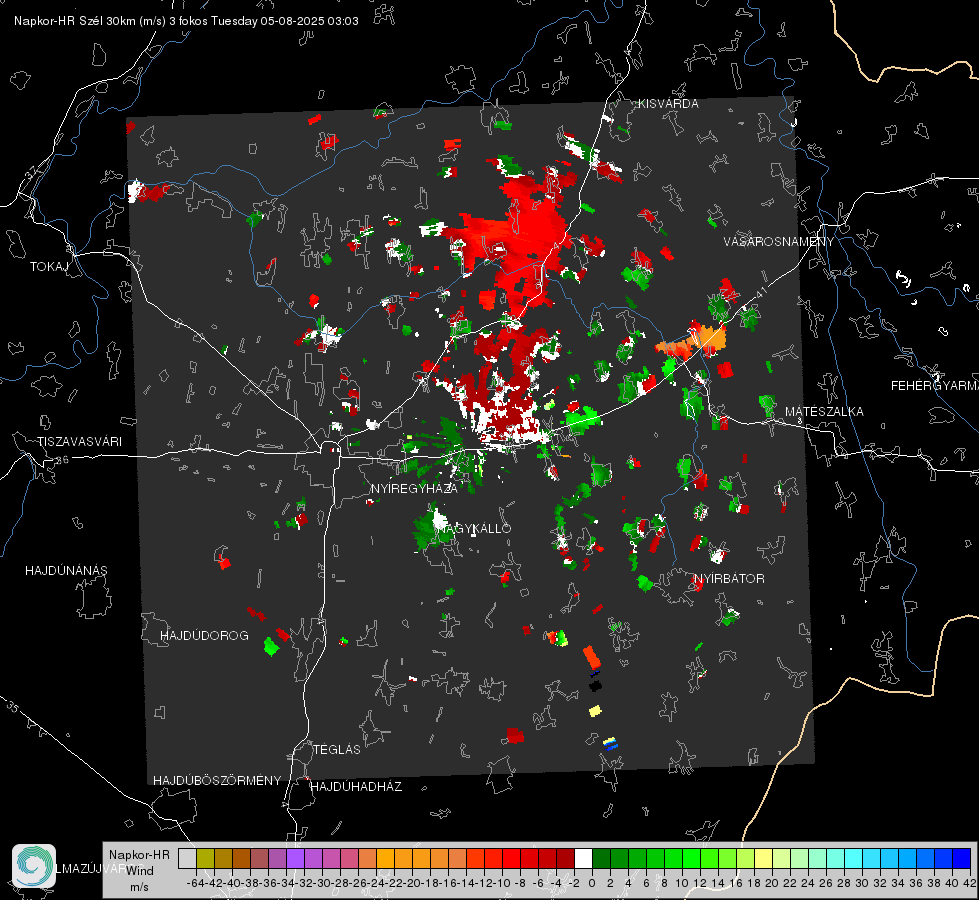Select the TOKAJ label on the map

(x=49, y=267)
